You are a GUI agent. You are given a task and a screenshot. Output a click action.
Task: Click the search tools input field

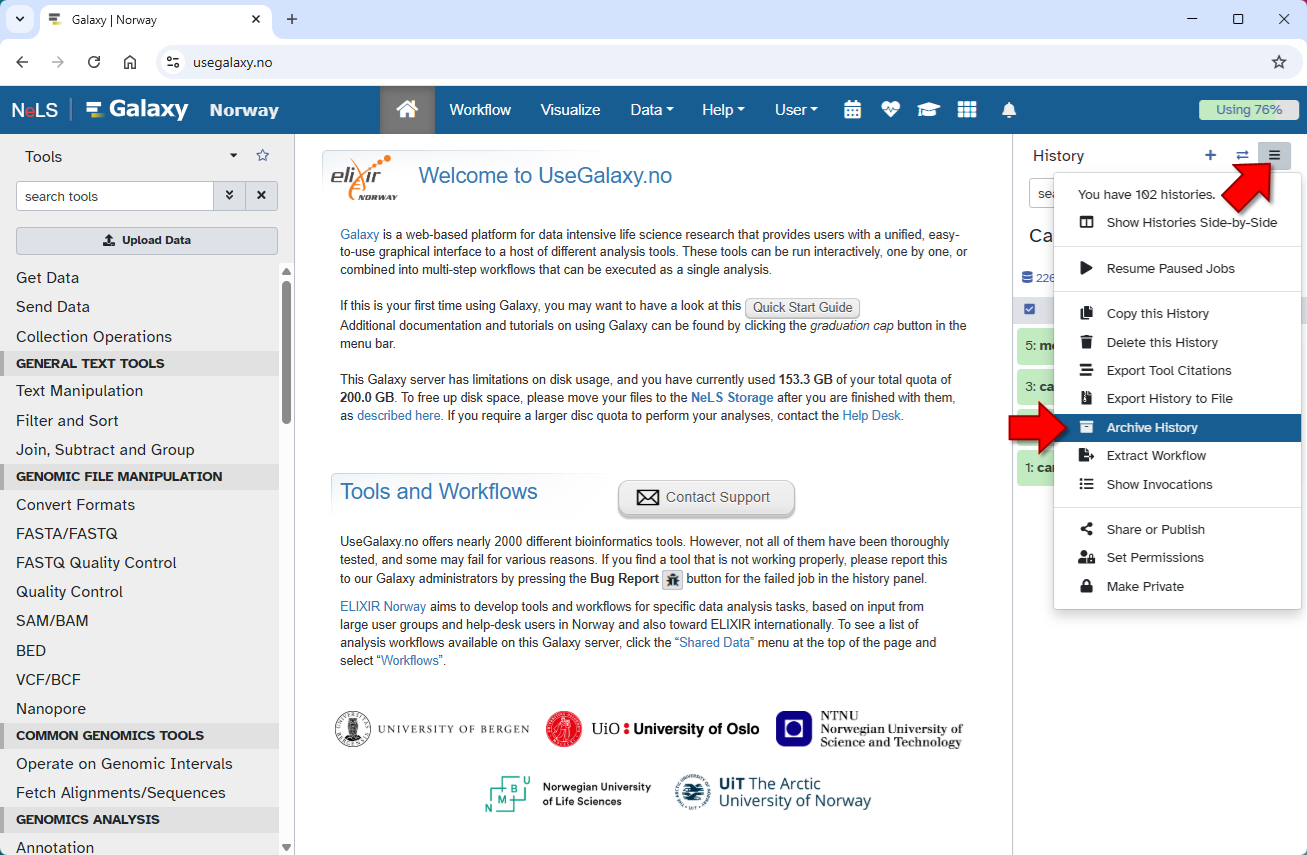pyautogui.click(x=115, y=196)
